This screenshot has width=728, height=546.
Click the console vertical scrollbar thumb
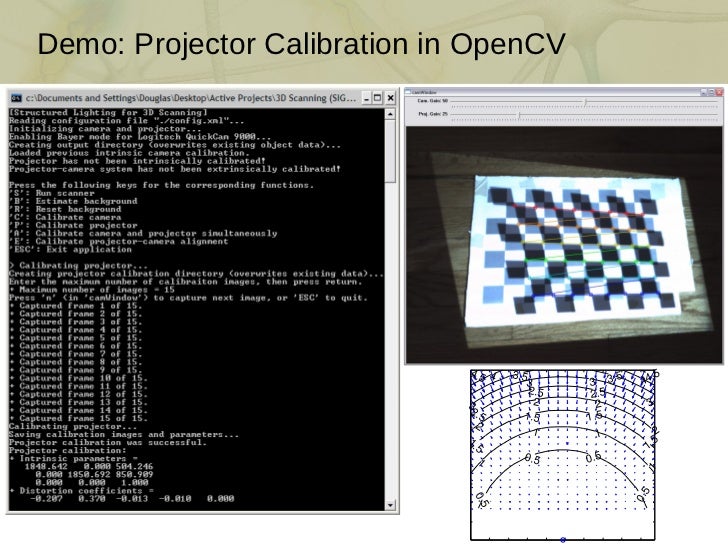tap(390, 151)
